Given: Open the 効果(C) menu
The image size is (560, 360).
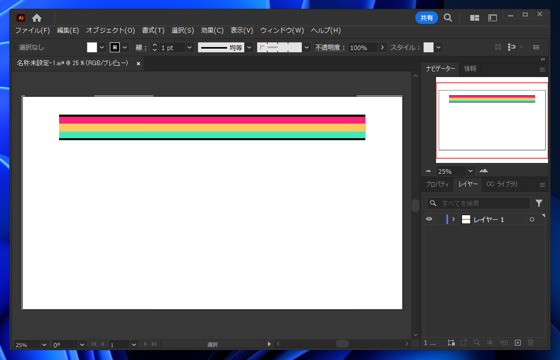Looking at the screenshot, I should 212,30.
